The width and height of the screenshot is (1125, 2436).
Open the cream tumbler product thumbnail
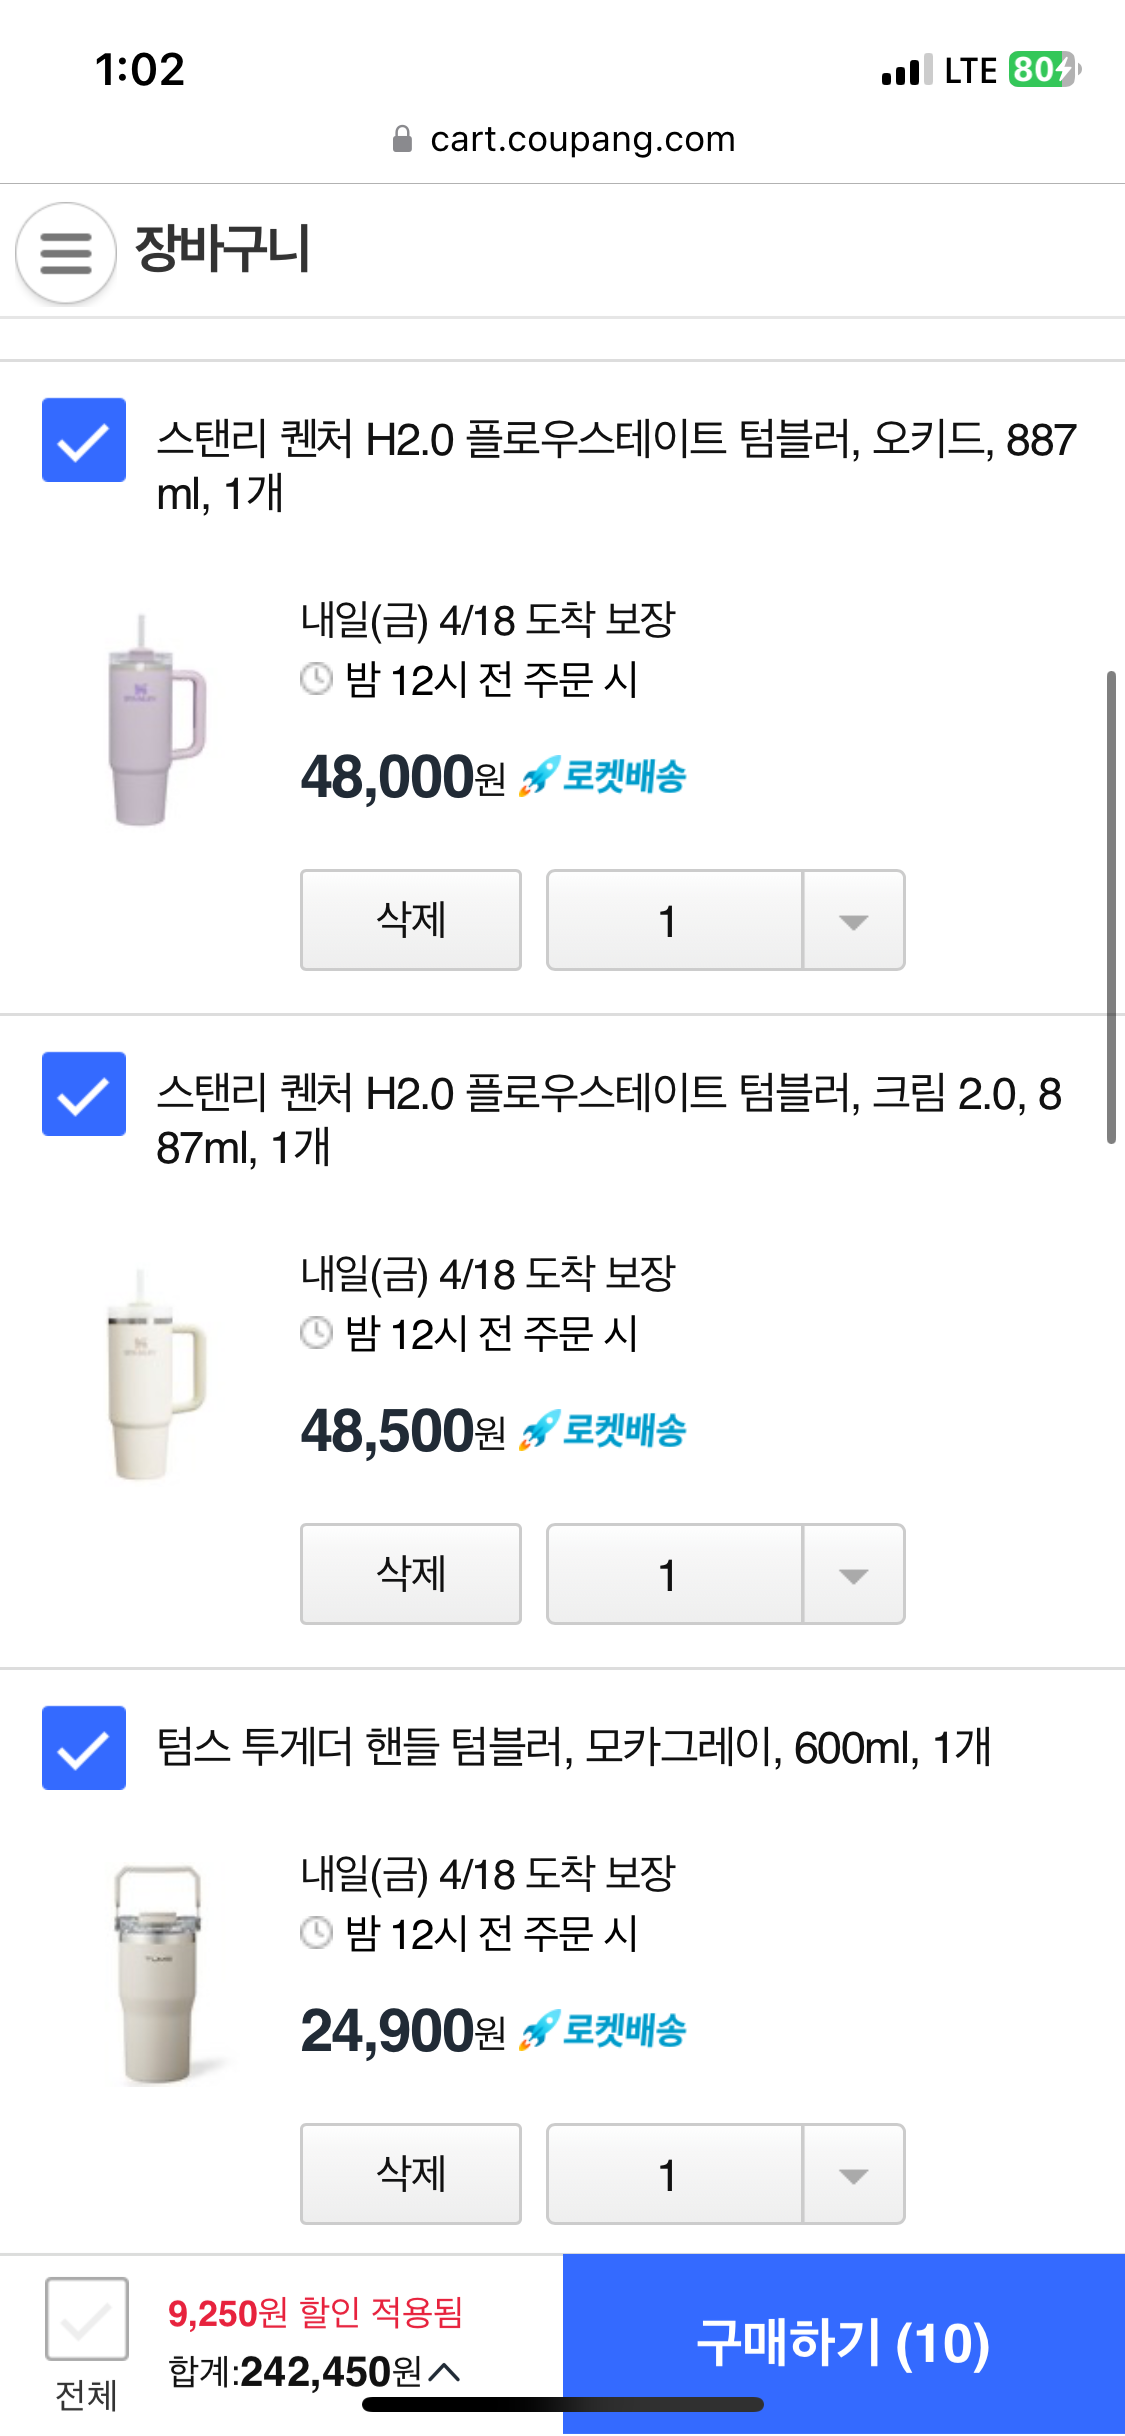click(x=154, y=1375)
